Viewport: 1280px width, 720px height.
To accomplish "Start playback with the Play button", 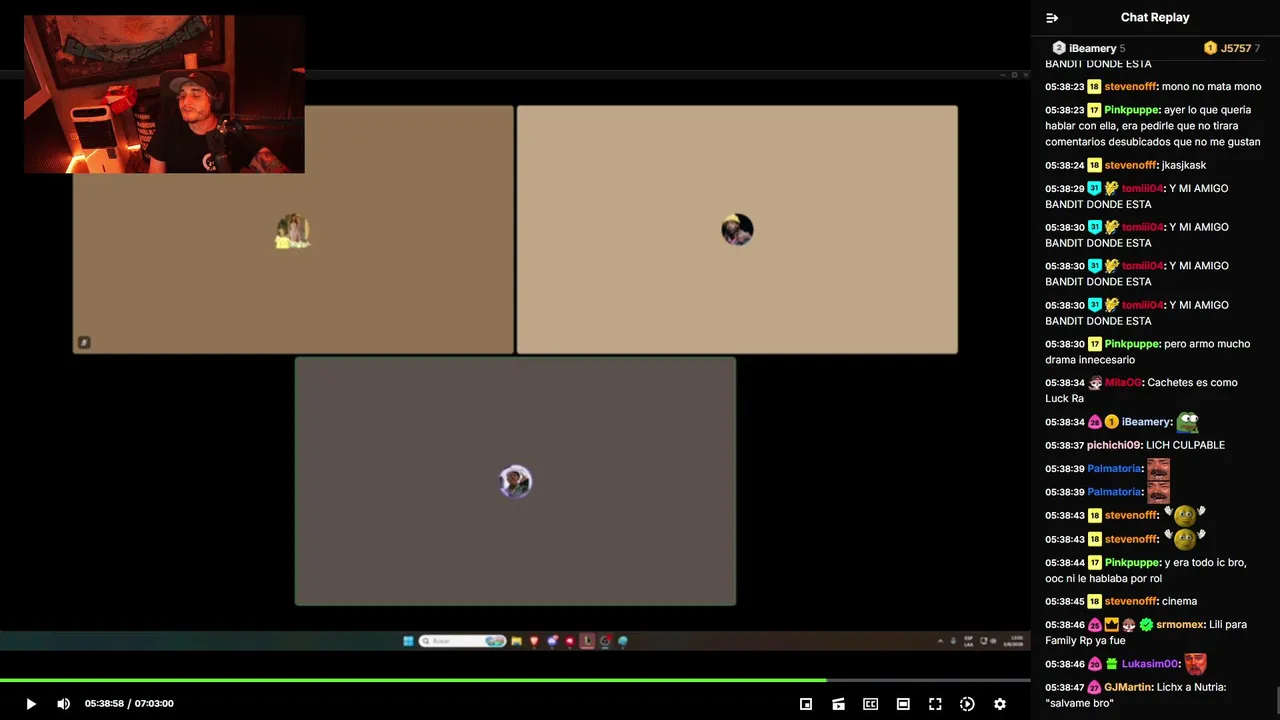I will tap(30, 704).
